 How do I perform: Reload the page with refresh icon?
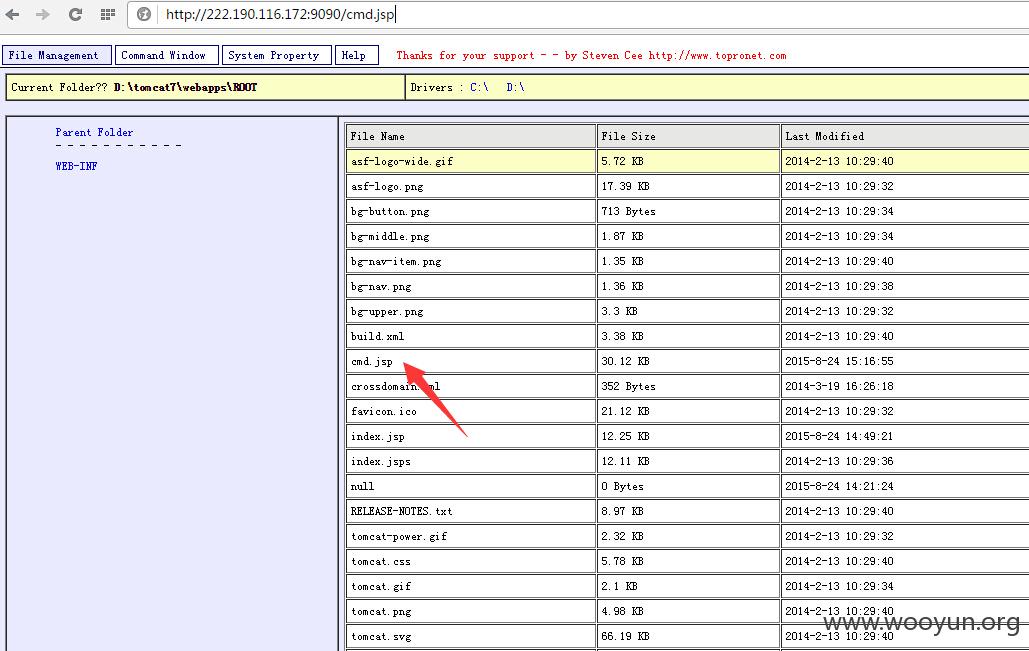75,14
